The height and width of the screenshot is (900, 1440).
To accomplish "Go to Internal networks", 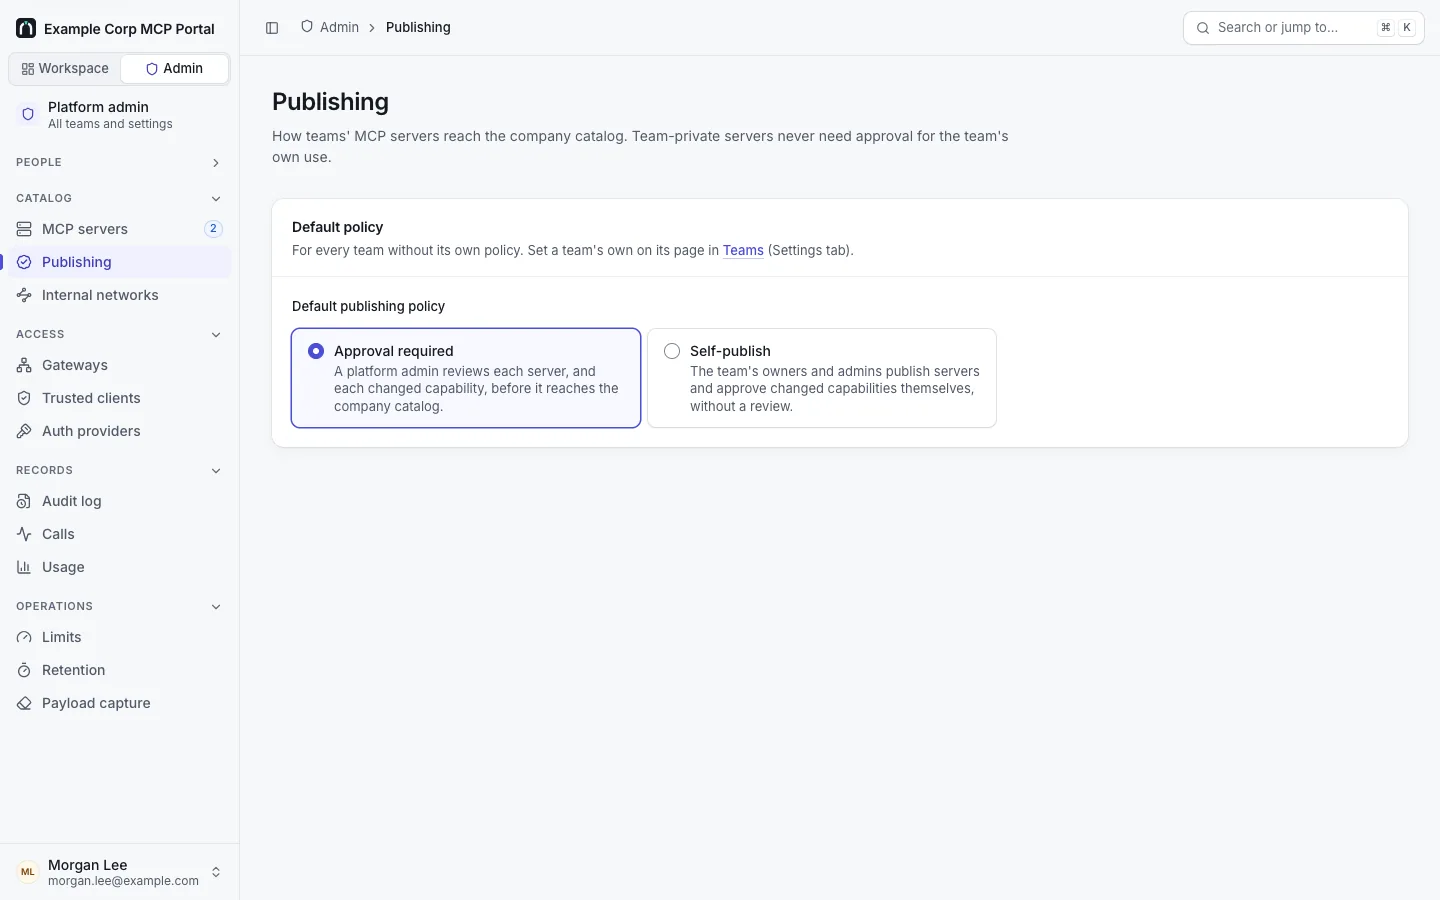I will 119,295.
